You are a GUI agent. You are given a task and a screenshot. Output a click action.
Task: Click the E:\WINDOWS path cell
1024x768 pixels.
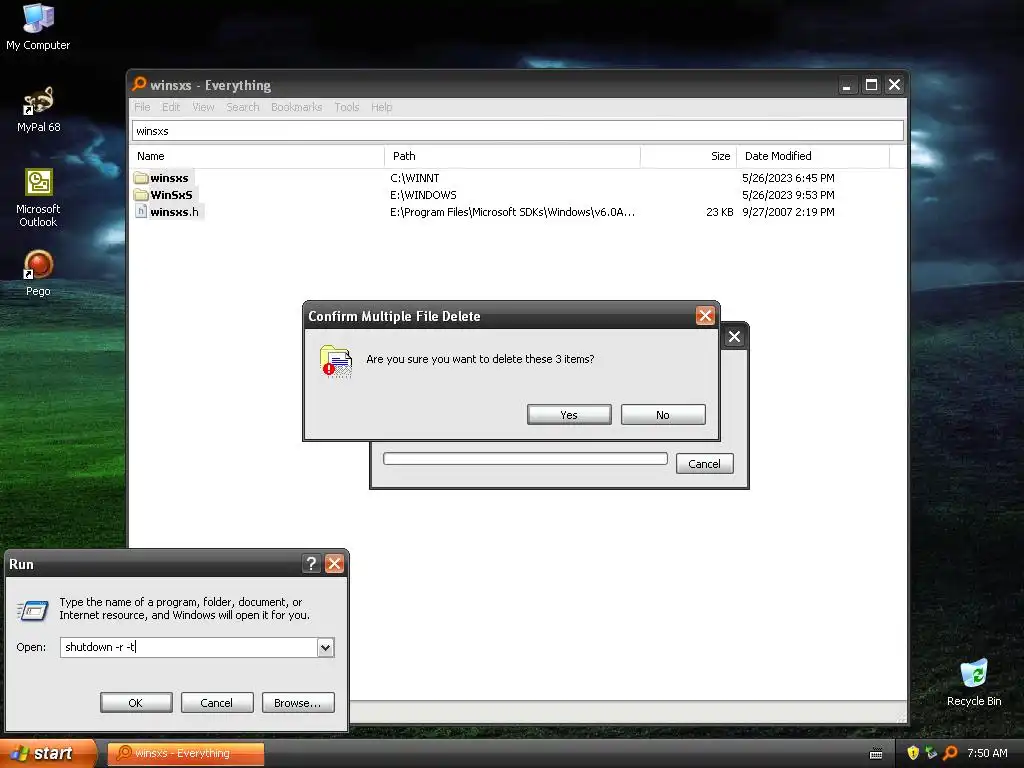pyautogui.click(x=423, y=195)
